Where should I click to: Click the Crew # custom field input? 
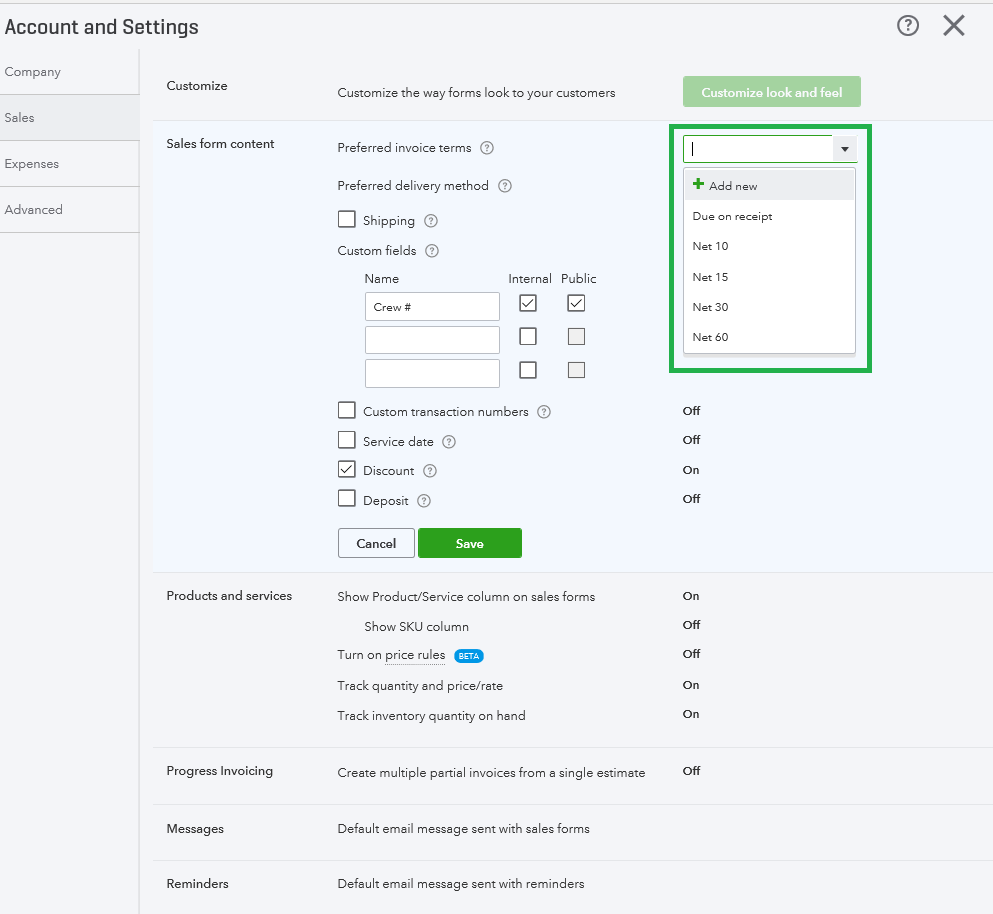click(432, 307)
